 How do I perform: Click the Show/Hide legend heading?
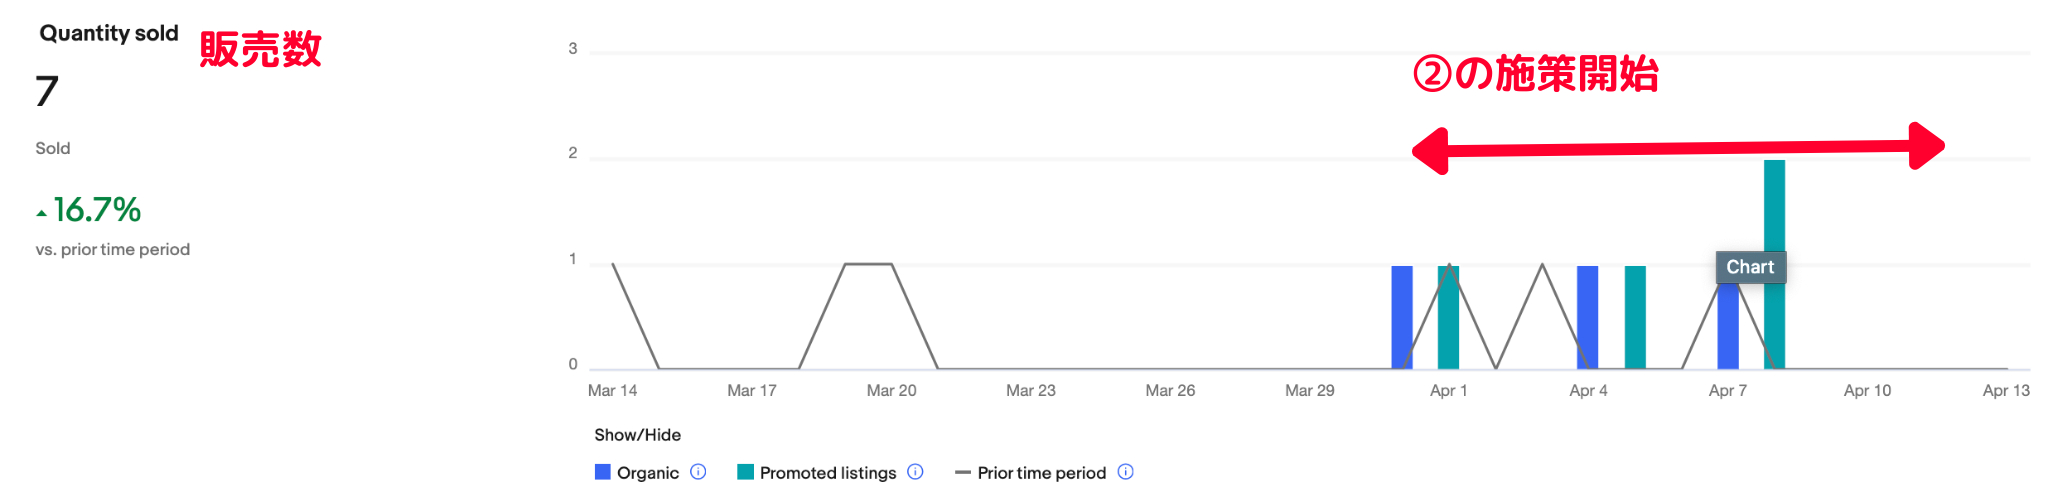(x=637, y=435)
